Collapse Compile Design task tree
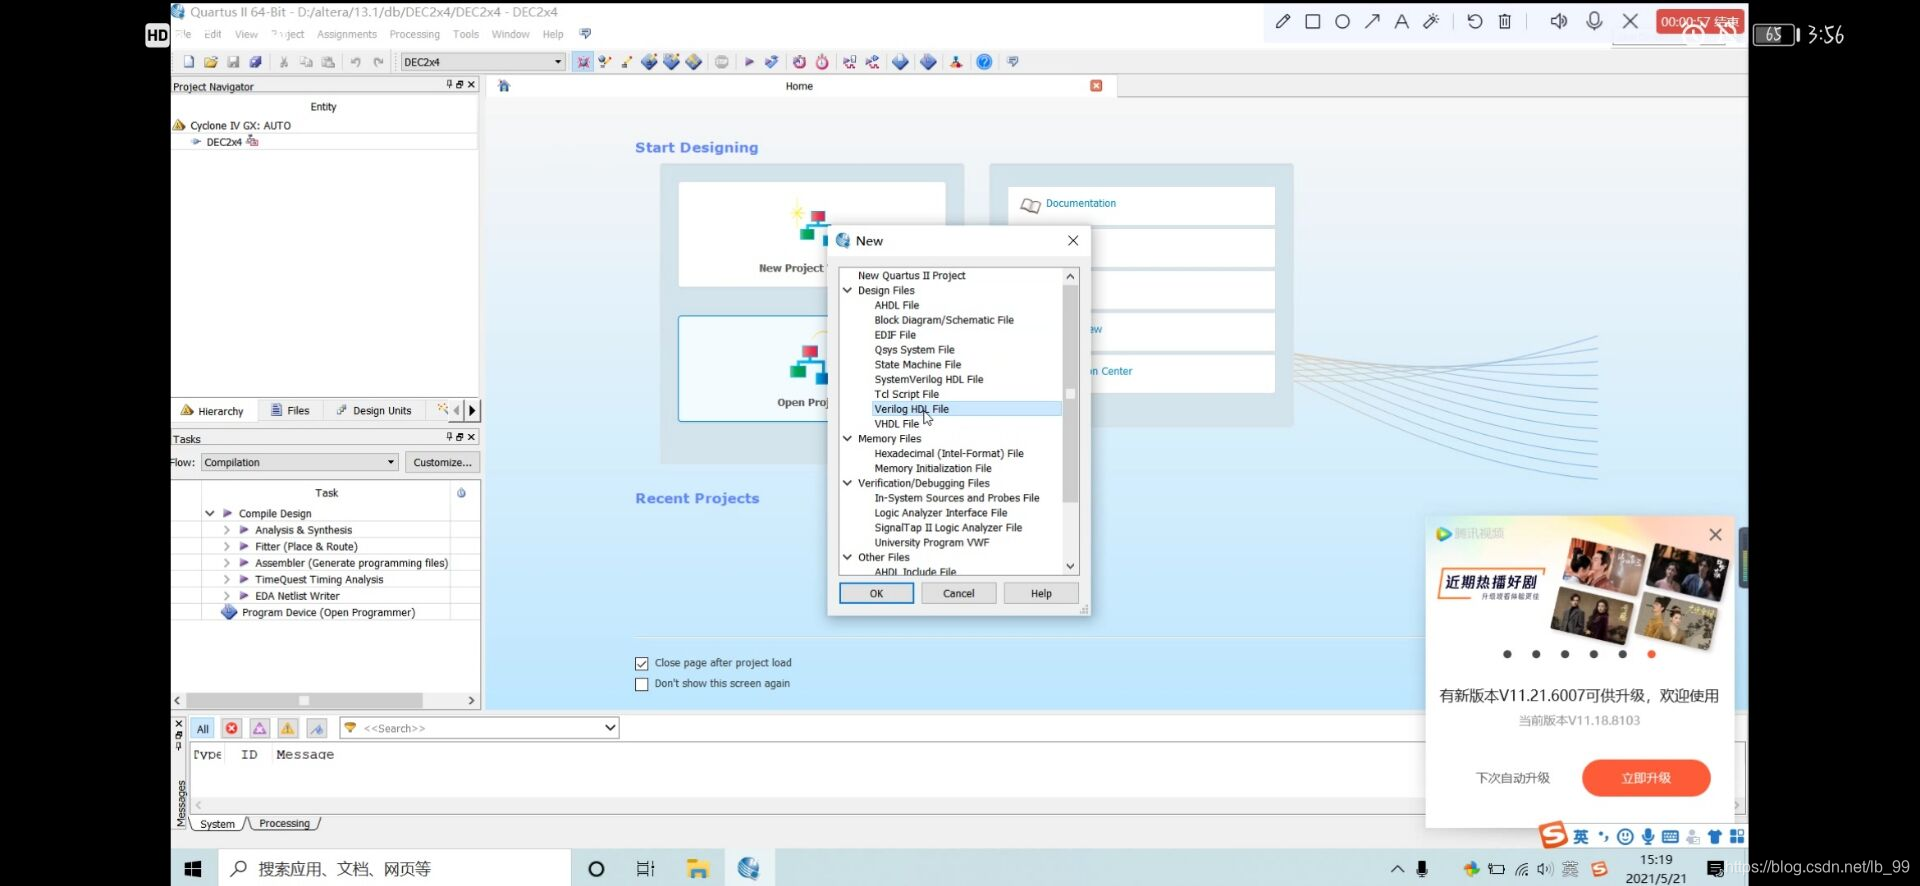This screenshot has width=1920, height=886. [210, 513]
